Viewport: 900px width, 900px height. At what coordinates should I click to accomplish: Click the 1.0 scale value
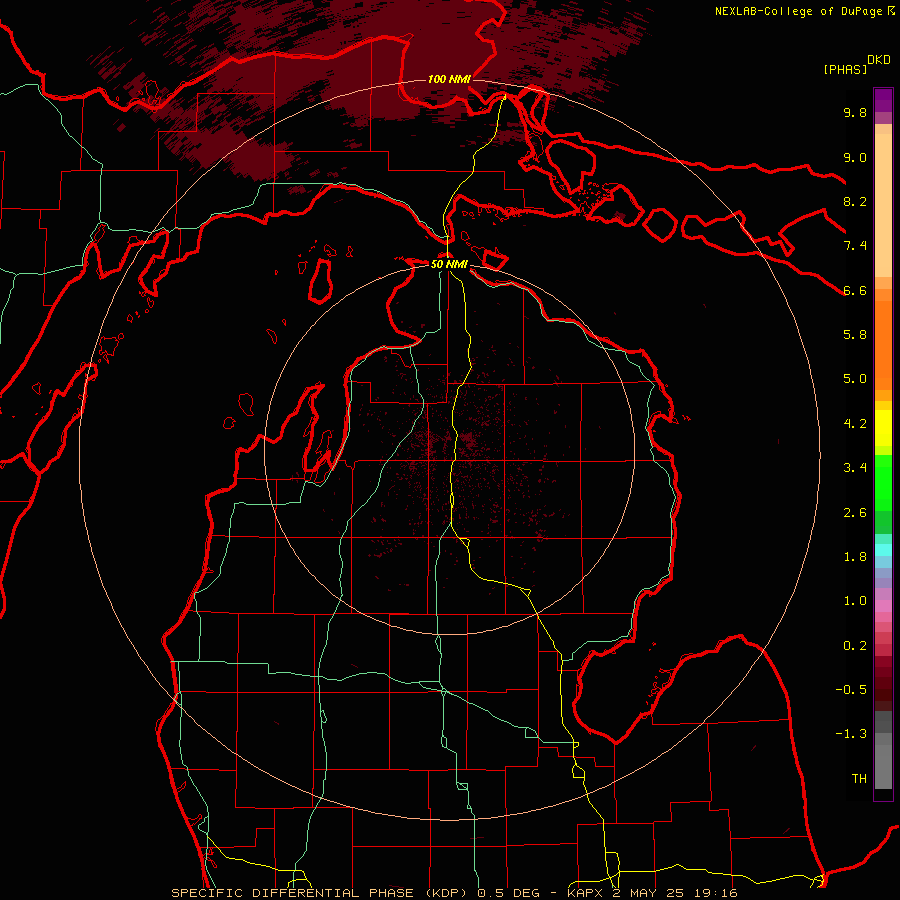coord(855,601)
